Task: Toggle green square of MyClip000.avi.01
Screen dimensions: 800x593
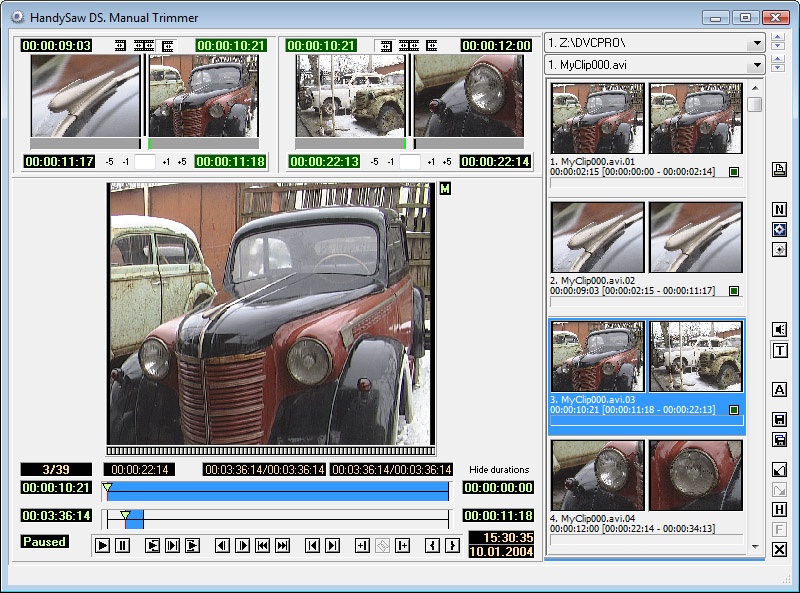Action: point(734,172)
